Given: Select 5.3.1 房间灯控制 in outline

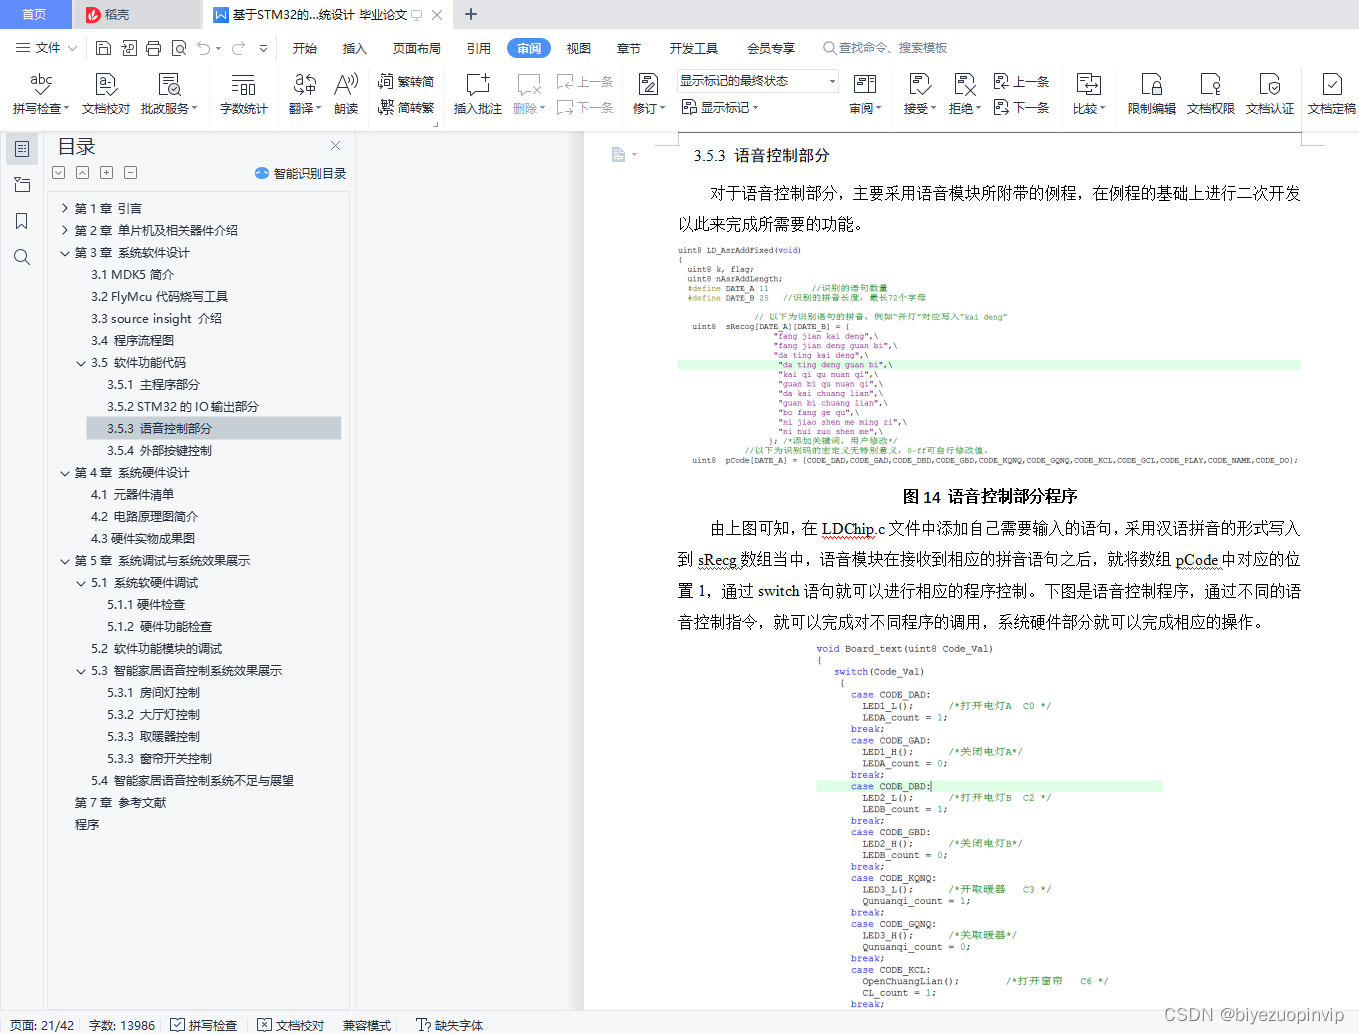Looking at the screenshot, I should pyautogui.click(x=153, y=692).
